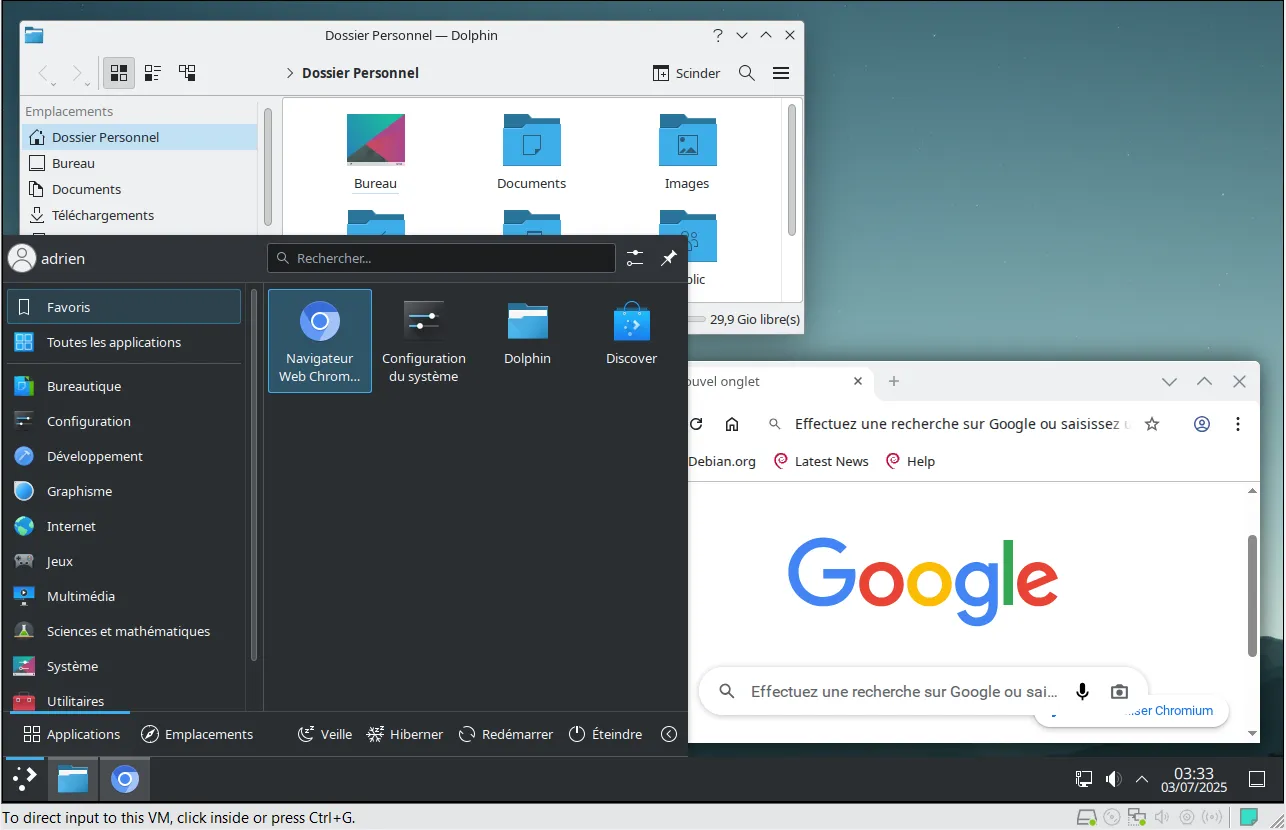This screenshot has height=830, width=1286.
Task: Switch Dolphin to details tree view
Action: point(187,73)
